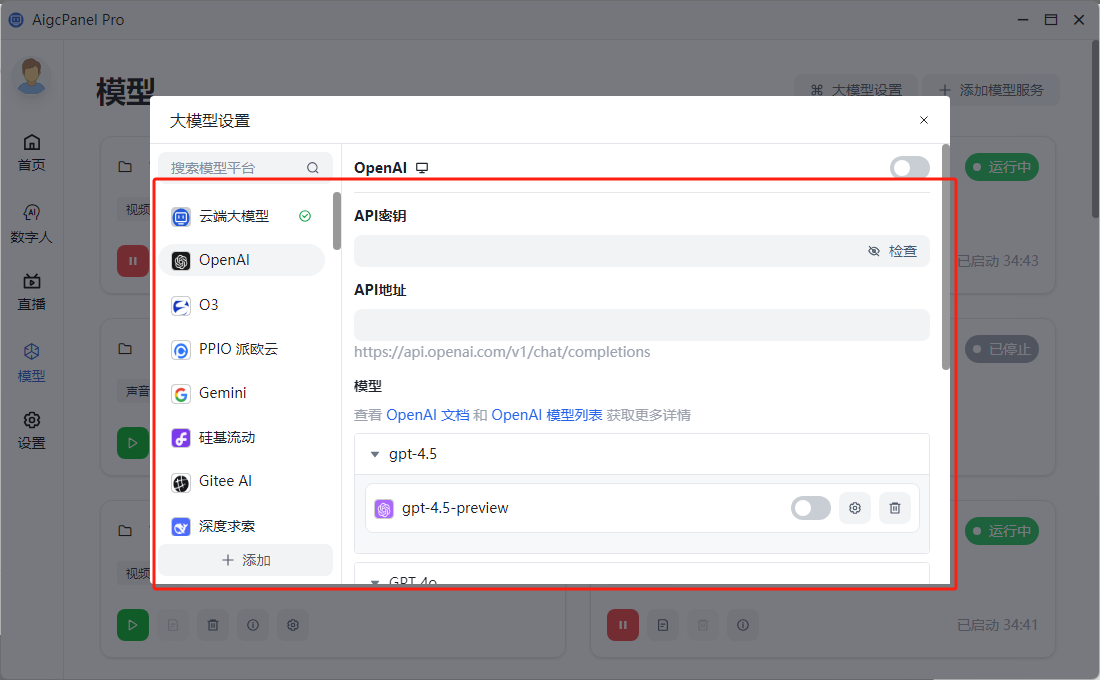Click the 已启动 34:41 text
Screen dimensions: 1100x680
[998, 625]
